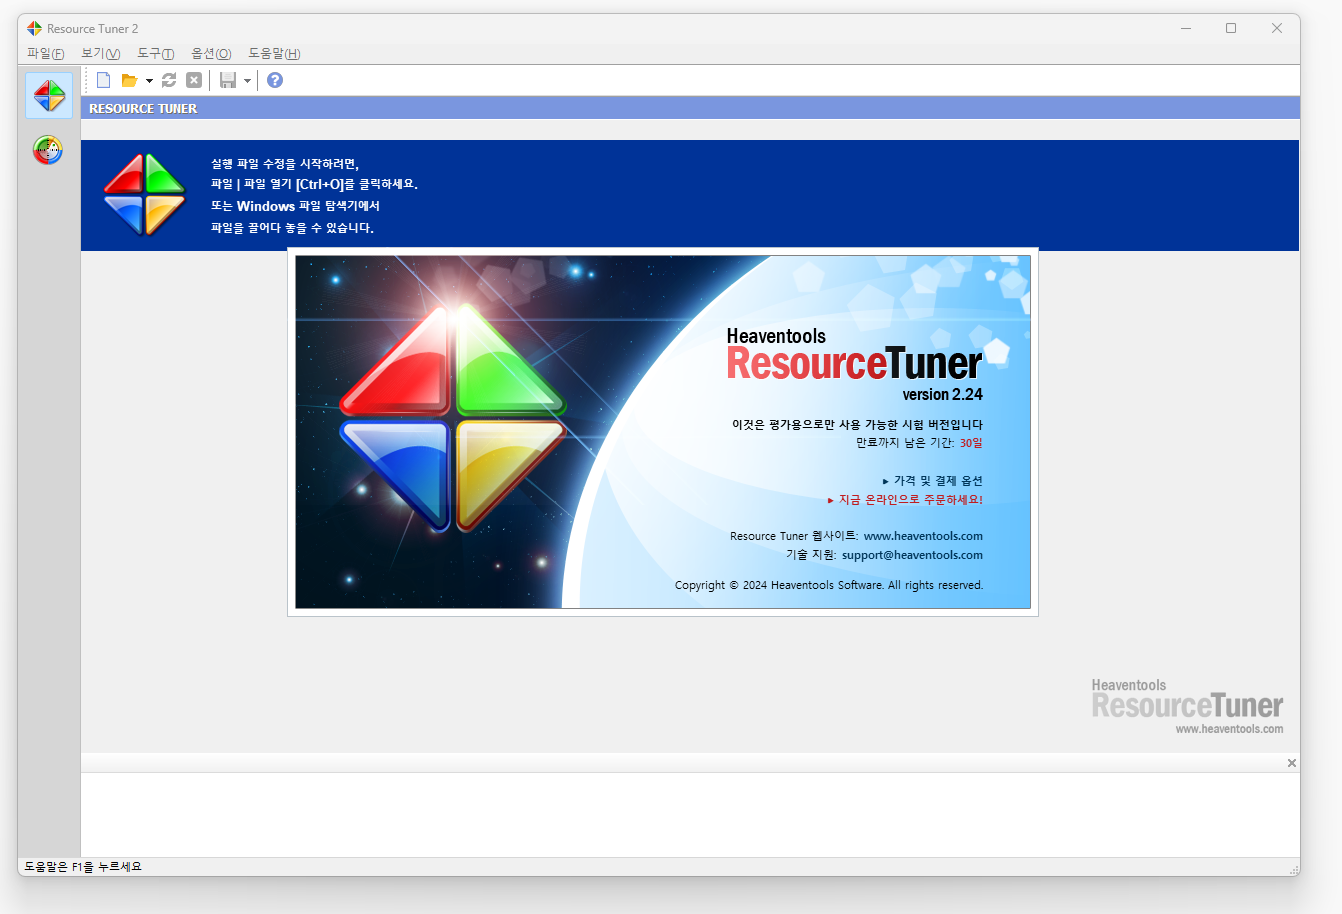Expand the Save dropdown arrow
This screenshot has width=1342, height=914.
coord(247,80)
